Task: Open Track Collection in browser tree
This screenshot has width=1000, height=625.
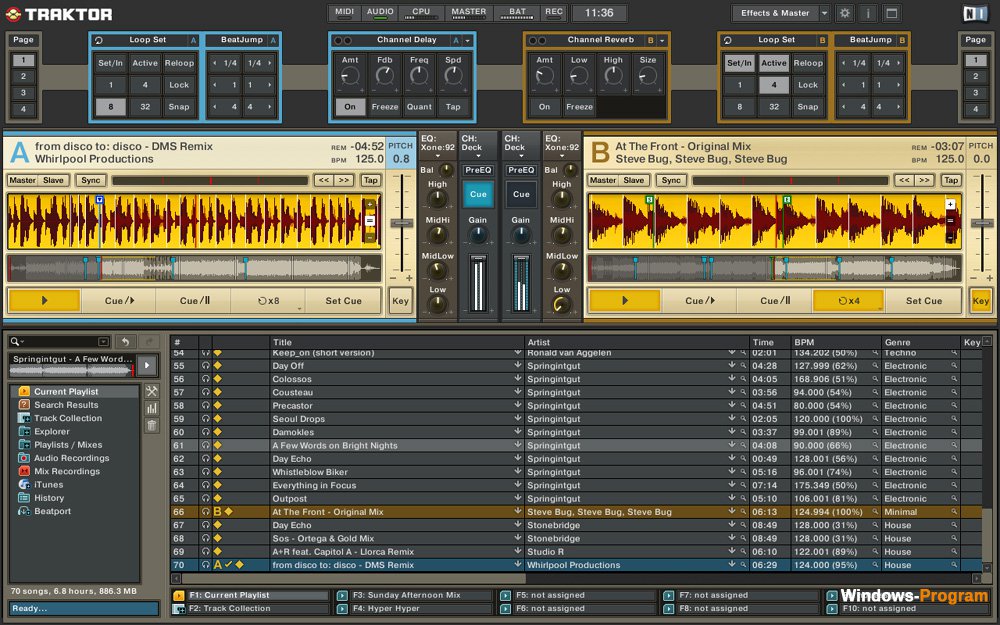Action: pos(68,418)
